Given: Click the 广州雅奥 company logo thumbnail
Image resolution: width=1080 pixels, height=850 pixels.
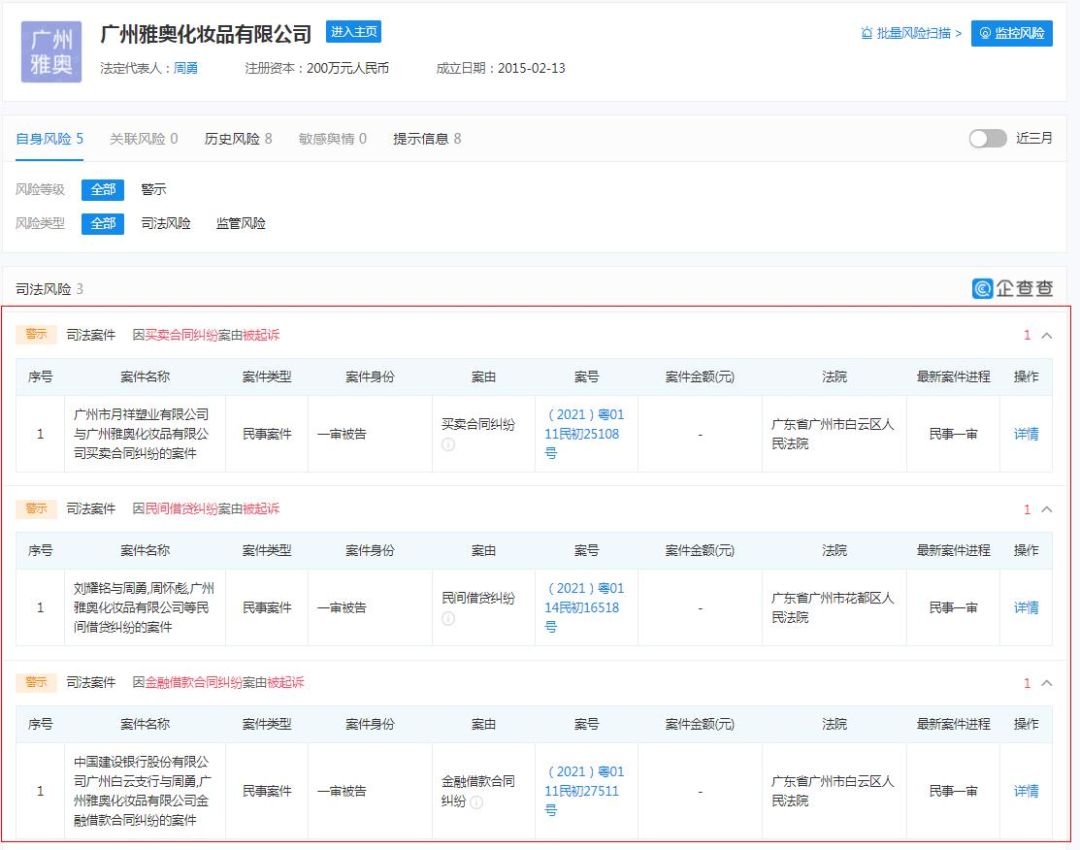Looking at the screenshot, I should pos(51,52).
